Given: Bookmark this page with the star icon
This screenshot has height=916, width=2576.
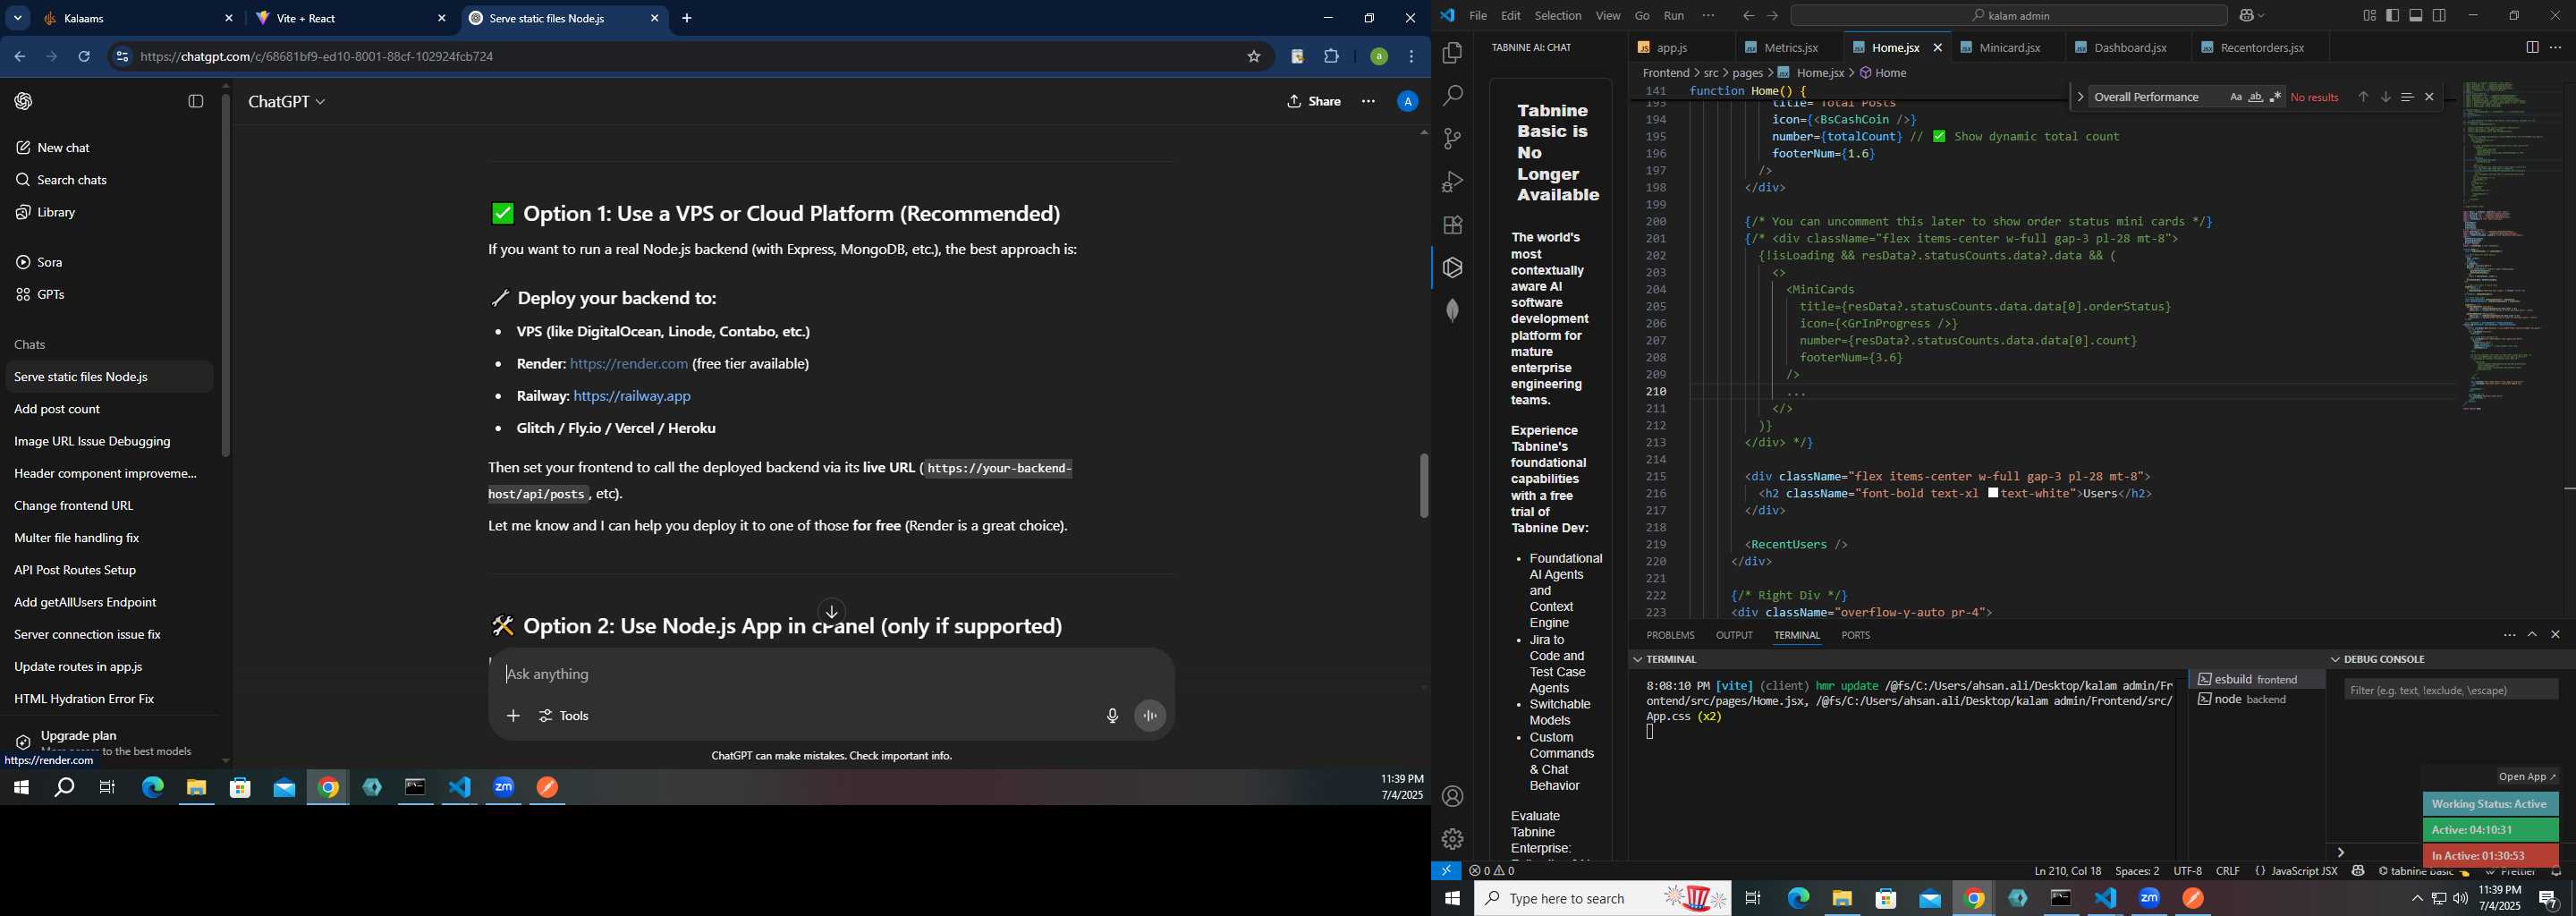Looking at the screenshot, I should [x=1254, y=57].
